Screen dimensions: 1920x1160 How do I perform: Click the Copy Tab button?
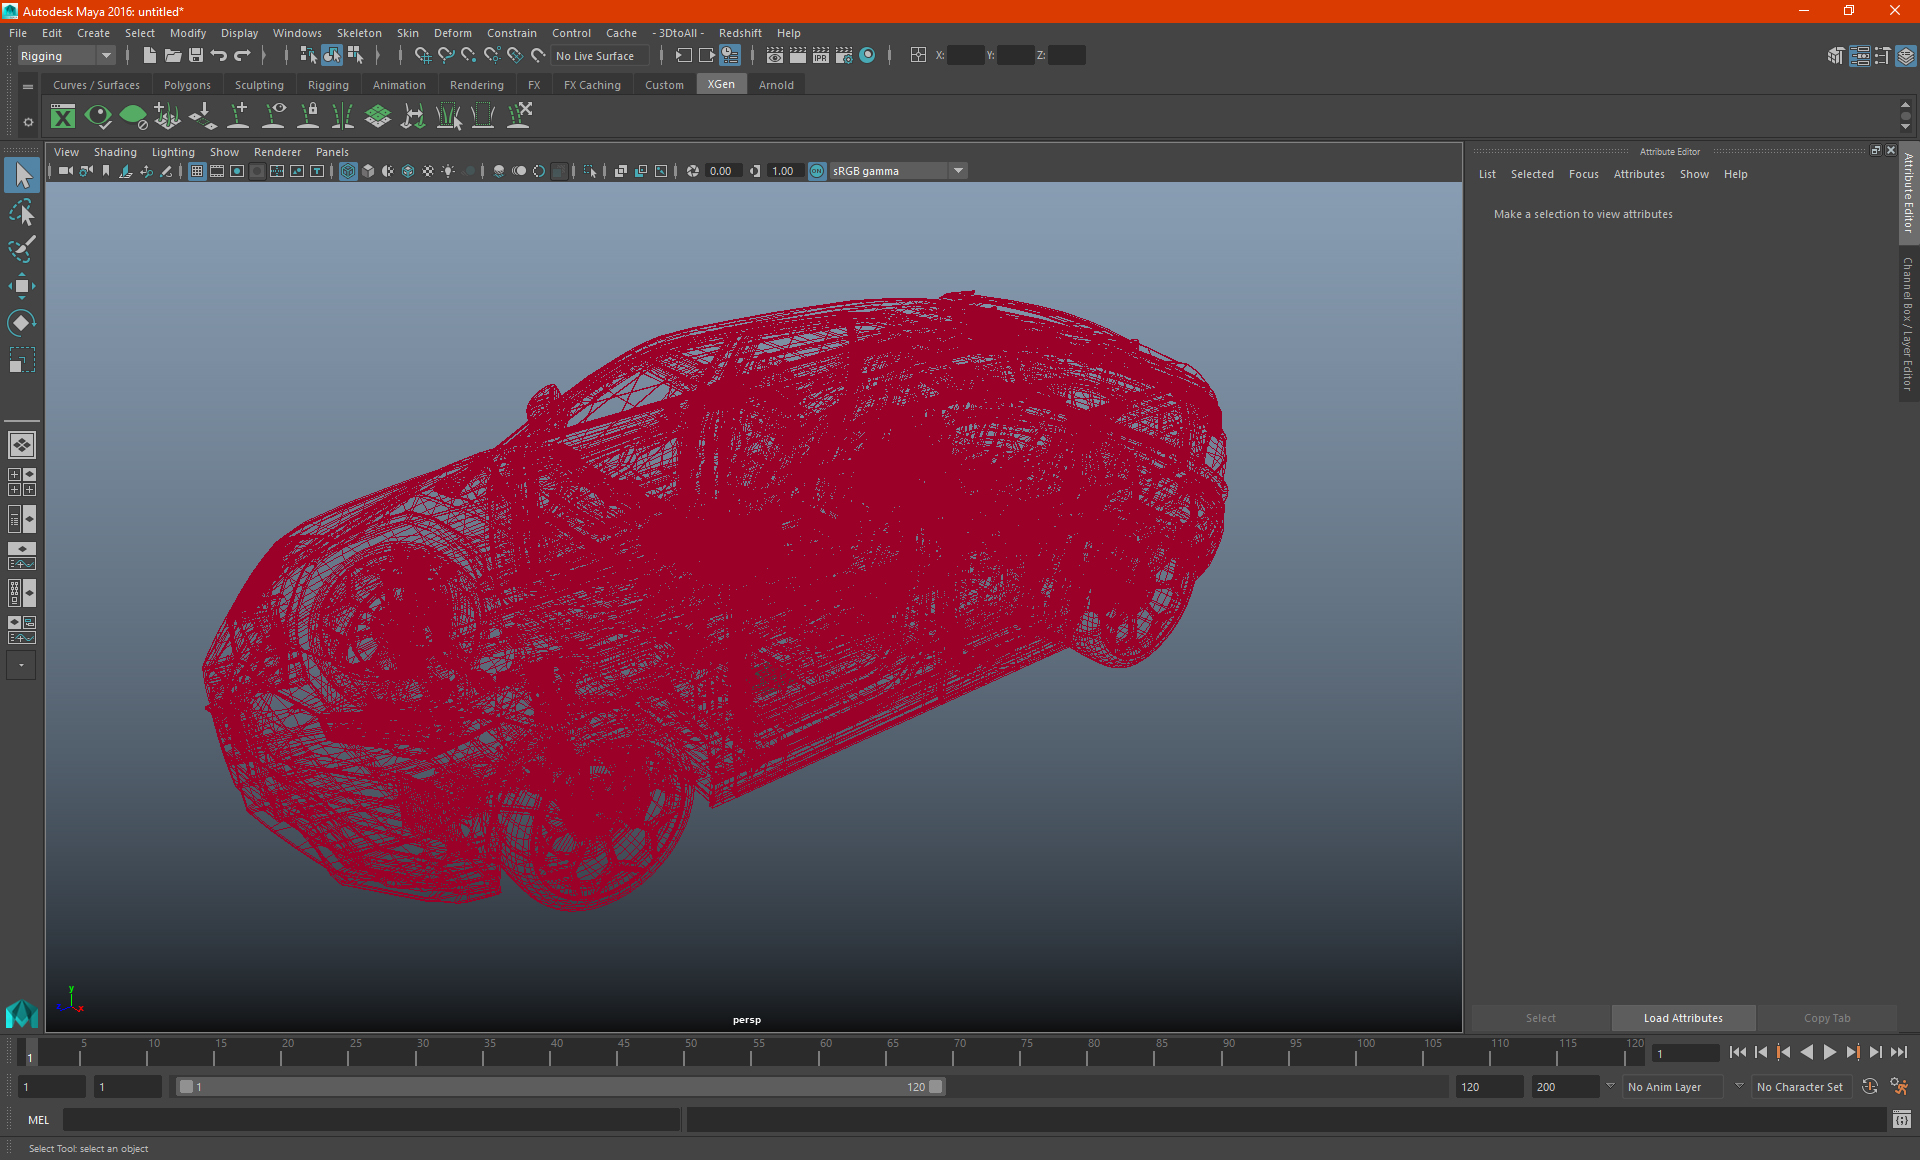click(1827, 1017)
